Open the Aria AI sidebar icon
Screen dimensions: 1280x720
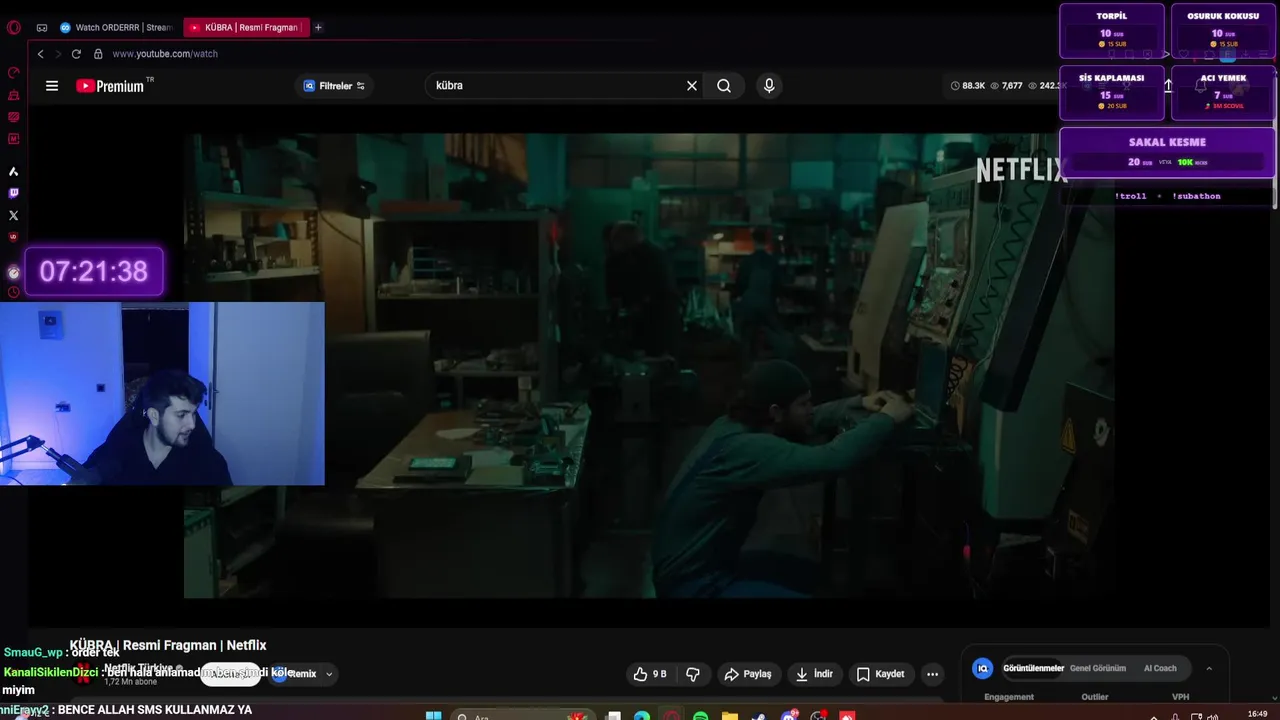(x=13, y=172)
